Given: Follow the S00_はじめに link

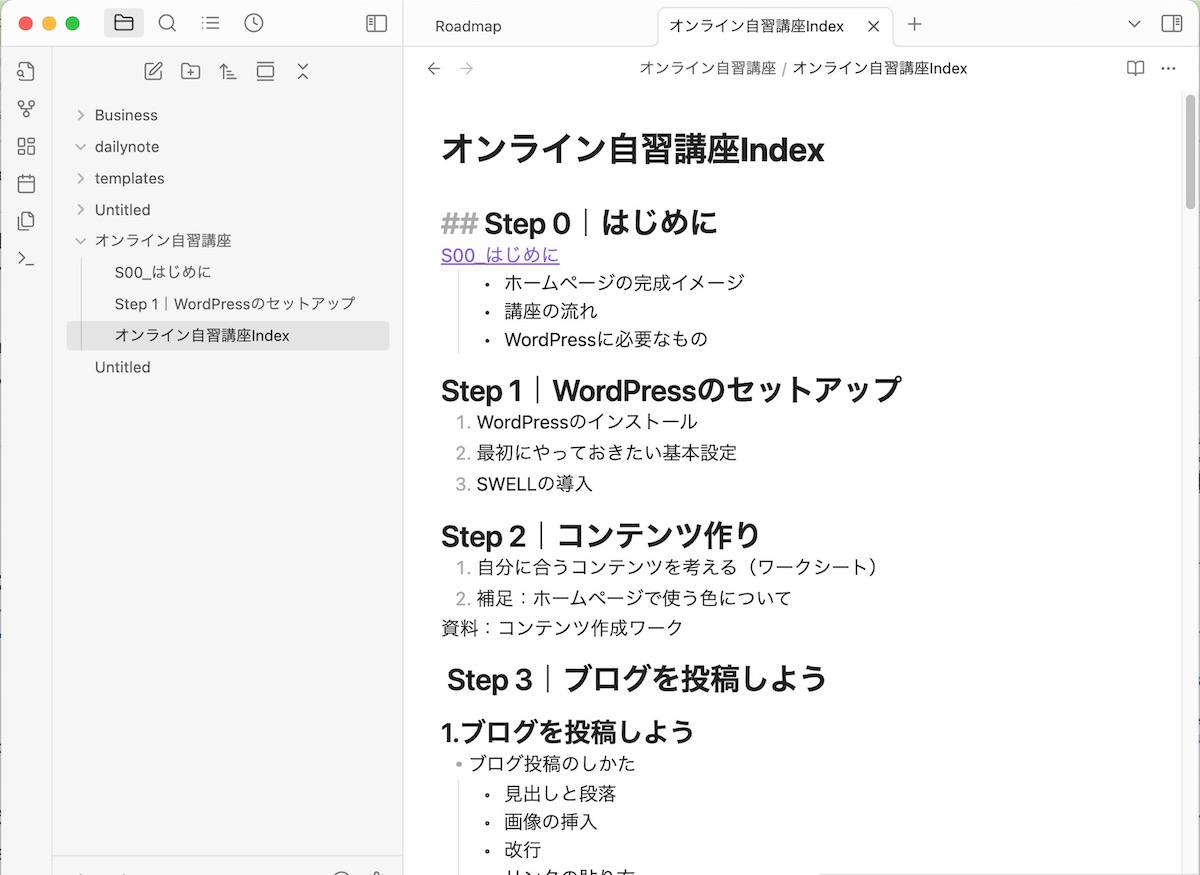Looking at the screenshot, I should [500, 255].
